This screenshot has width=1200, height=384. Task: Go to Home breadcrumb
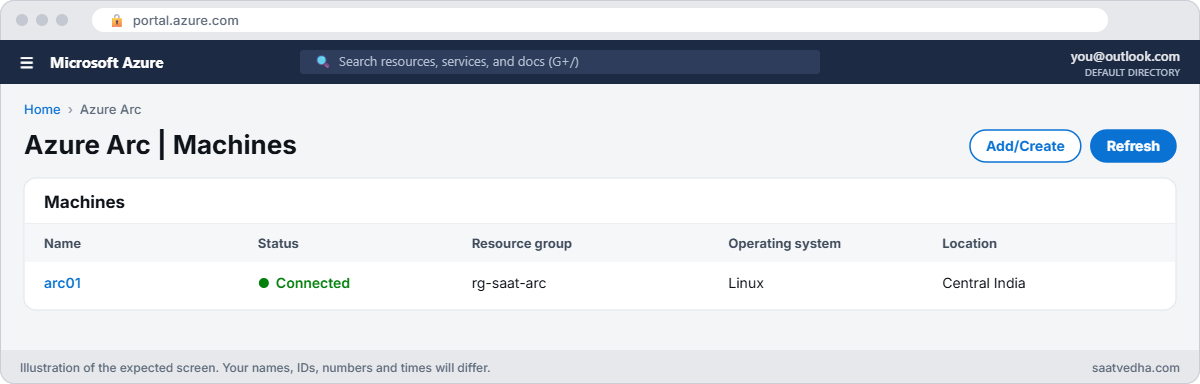click(42, 110)
